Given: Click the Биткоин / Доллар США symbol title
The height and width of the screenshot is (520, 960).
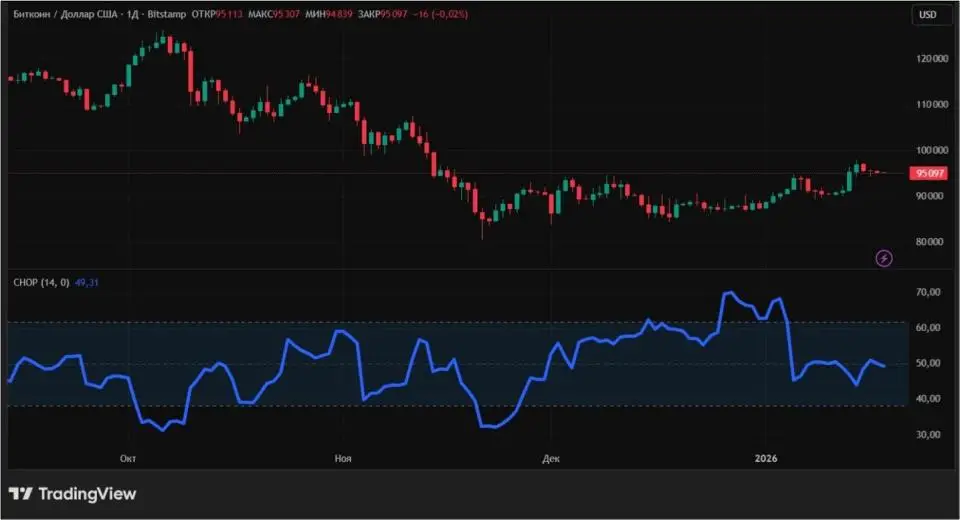Looking at the screenshot, I should tap(60, 15).
